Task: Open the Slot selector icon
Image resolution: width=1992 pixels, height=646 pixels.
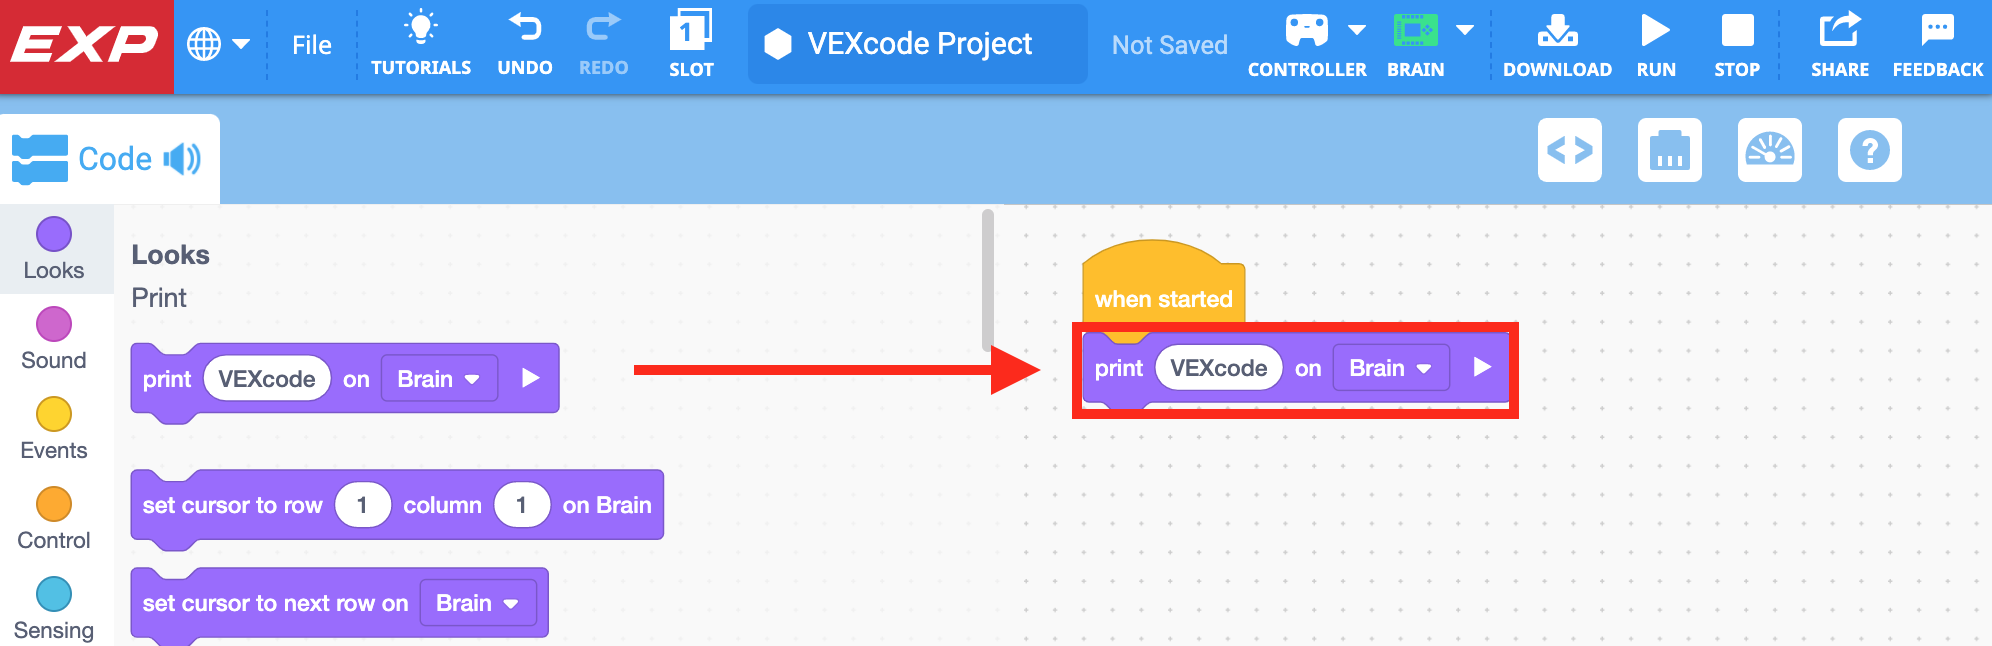Action: click(691, 28)
